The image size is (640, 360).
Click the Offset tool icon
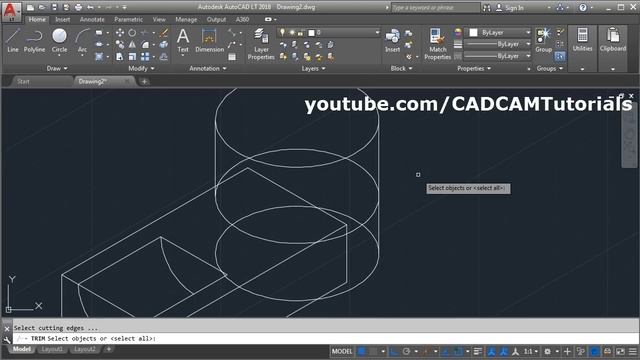click(x=164, y=57)
